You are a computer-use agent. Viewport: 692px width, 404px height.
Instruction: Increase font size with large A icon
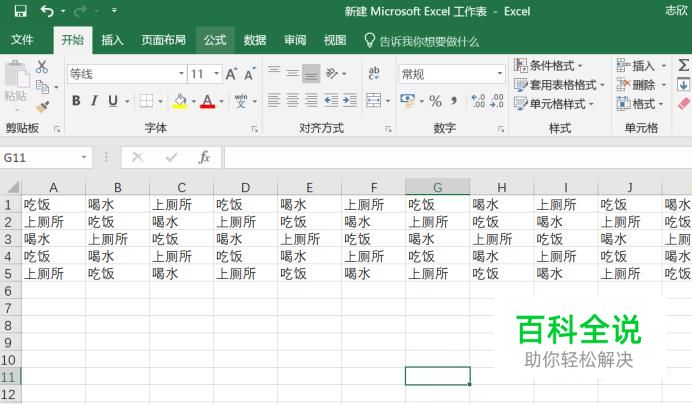tap(231, 74)
